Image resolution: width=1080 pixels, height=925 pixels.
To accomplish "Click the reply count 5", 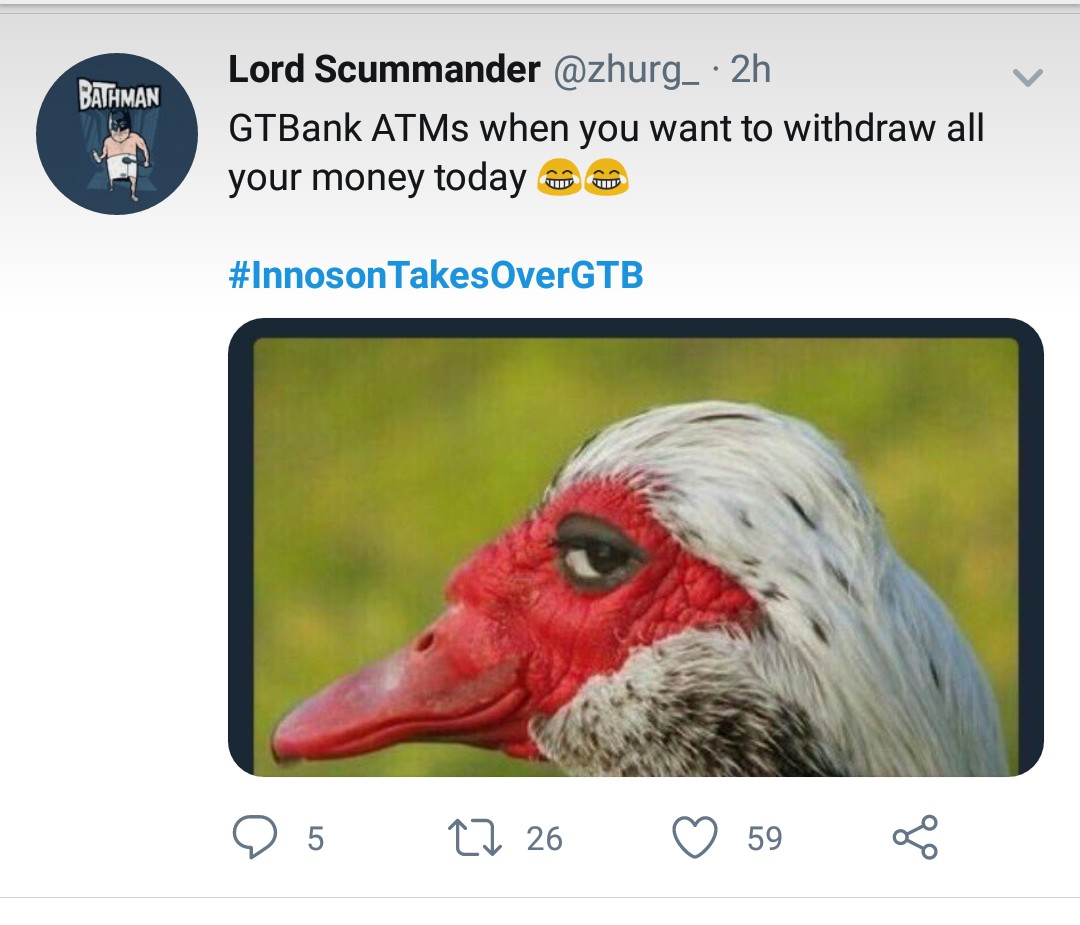I will (x=315, y=838).
